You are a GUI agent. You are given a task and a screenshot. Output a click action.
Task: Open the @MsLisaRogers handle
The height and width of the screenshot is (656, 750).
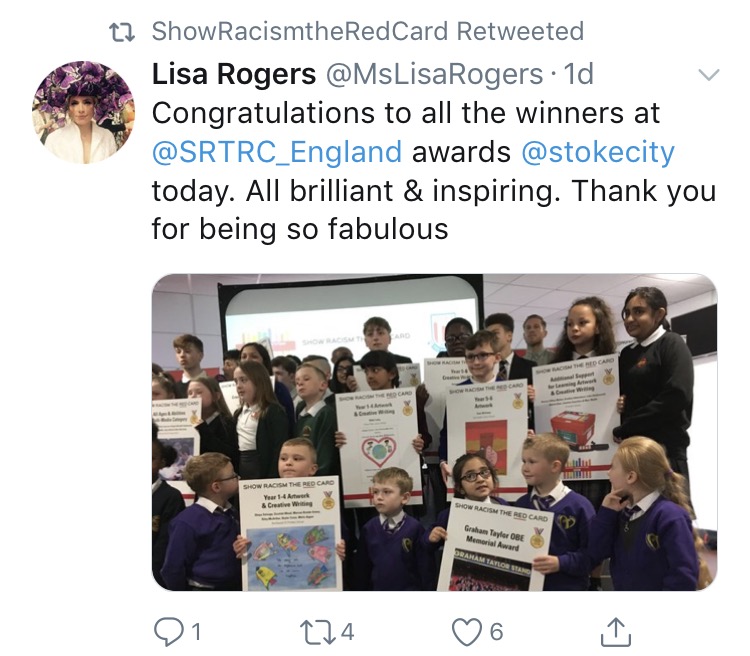point(434,74)
